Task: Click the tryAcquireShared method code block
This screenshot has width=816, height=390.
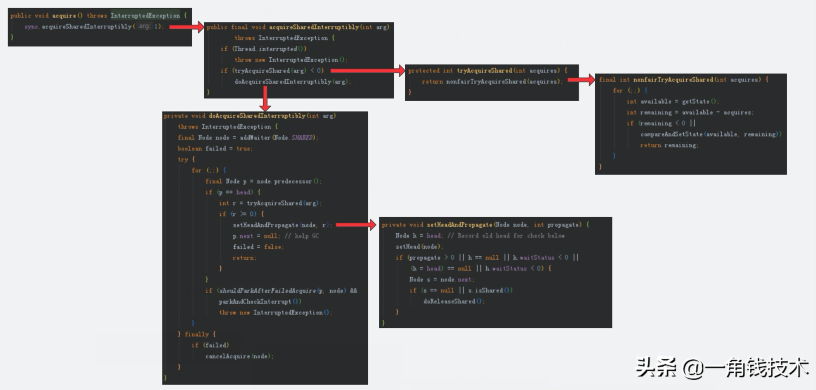Action: (492, 82)
